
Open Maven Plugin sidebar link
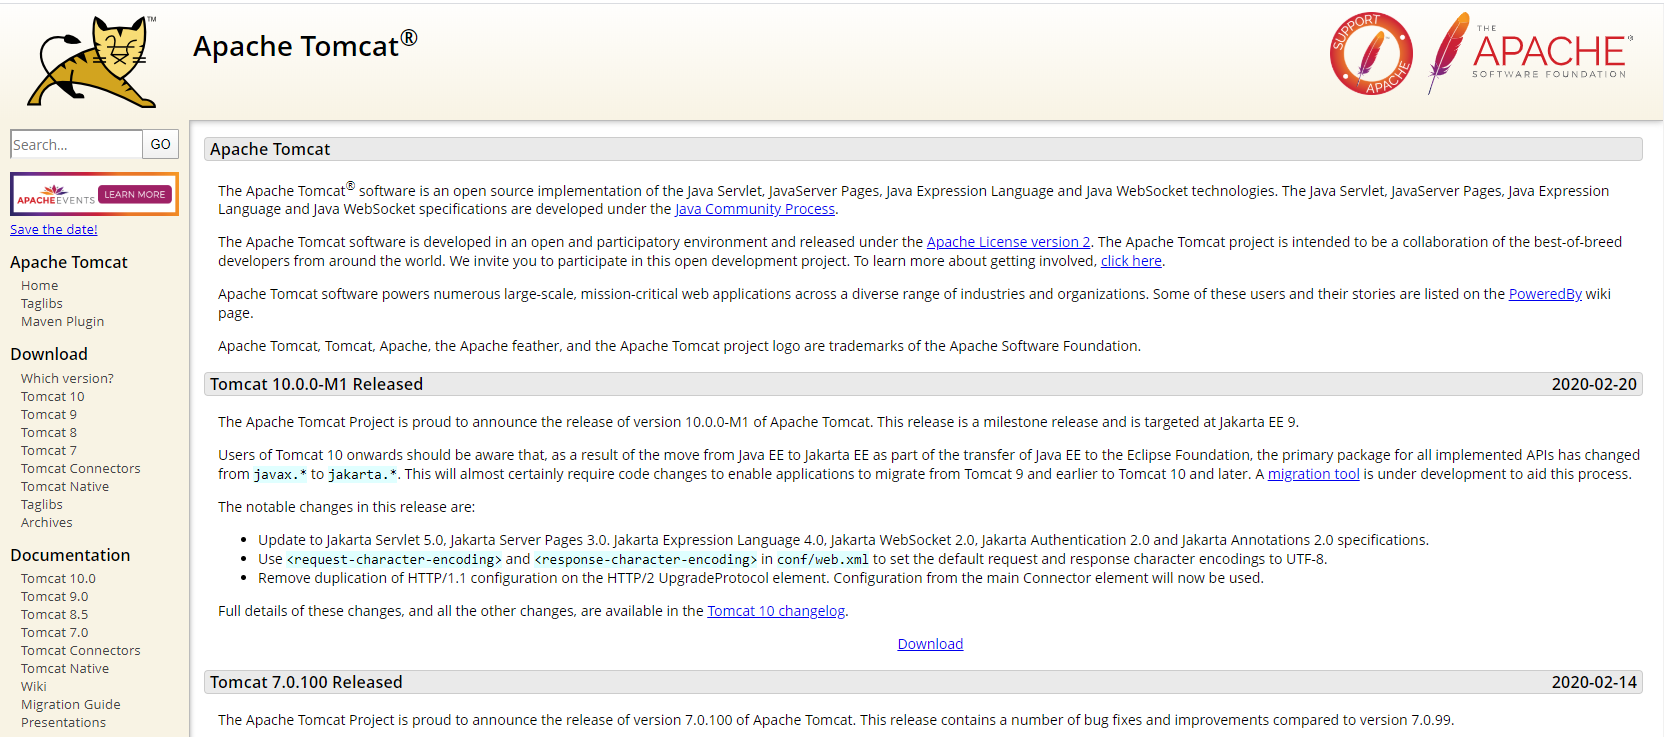(63, 321)
